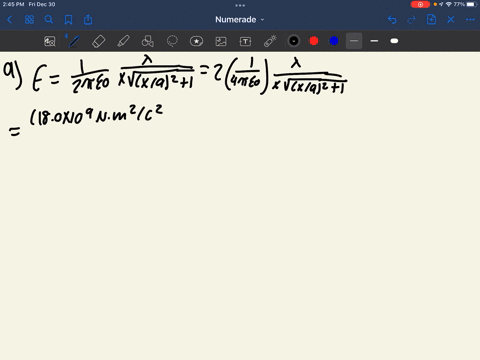Choose the Shapes tool

point(148,41)
